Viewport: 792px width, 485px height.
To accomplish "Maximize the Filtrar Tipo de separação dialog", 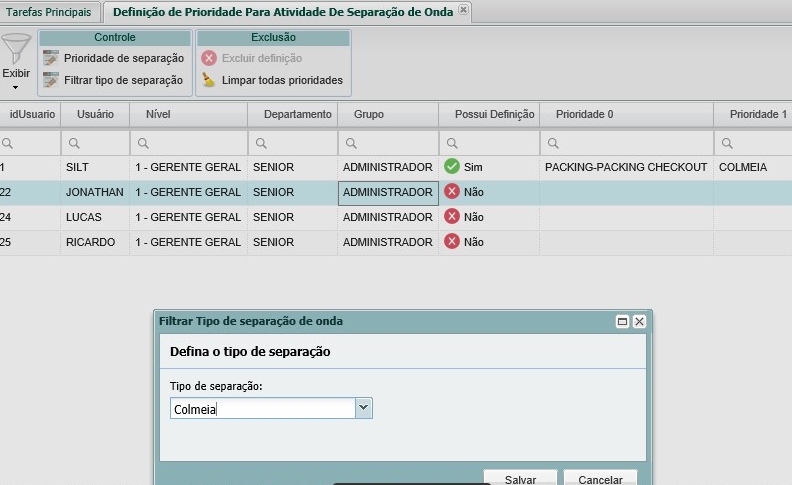I will coord(622,321).
